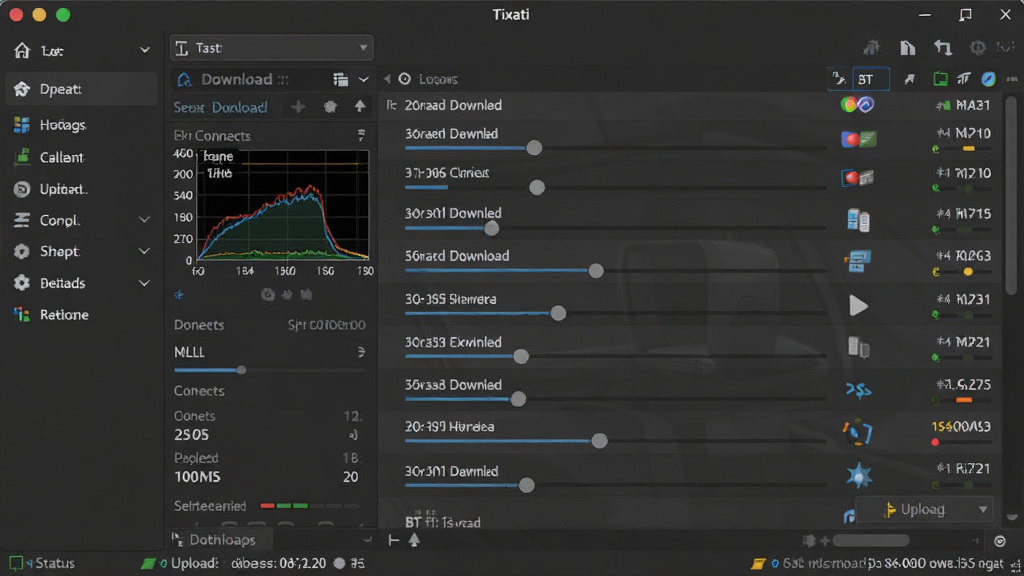Click the Locors clock icon

(x=405, y=79)
